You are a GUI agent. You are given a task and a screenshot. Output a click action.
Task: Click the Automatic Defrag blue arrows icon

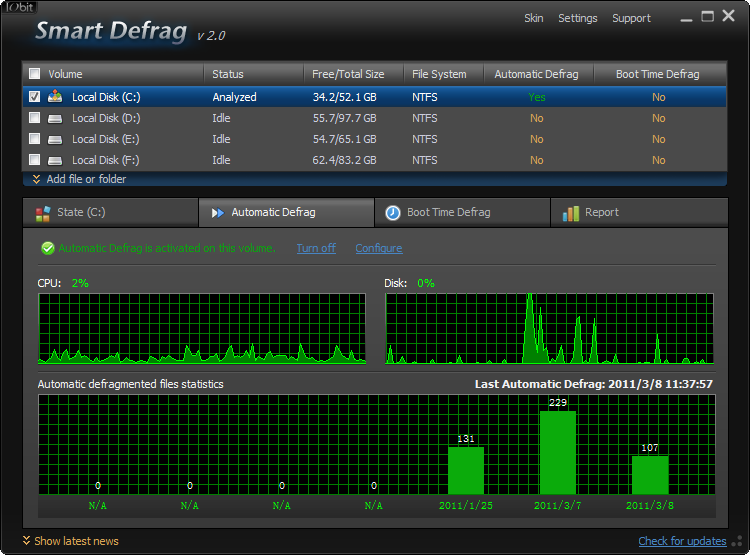coord(218,213)
